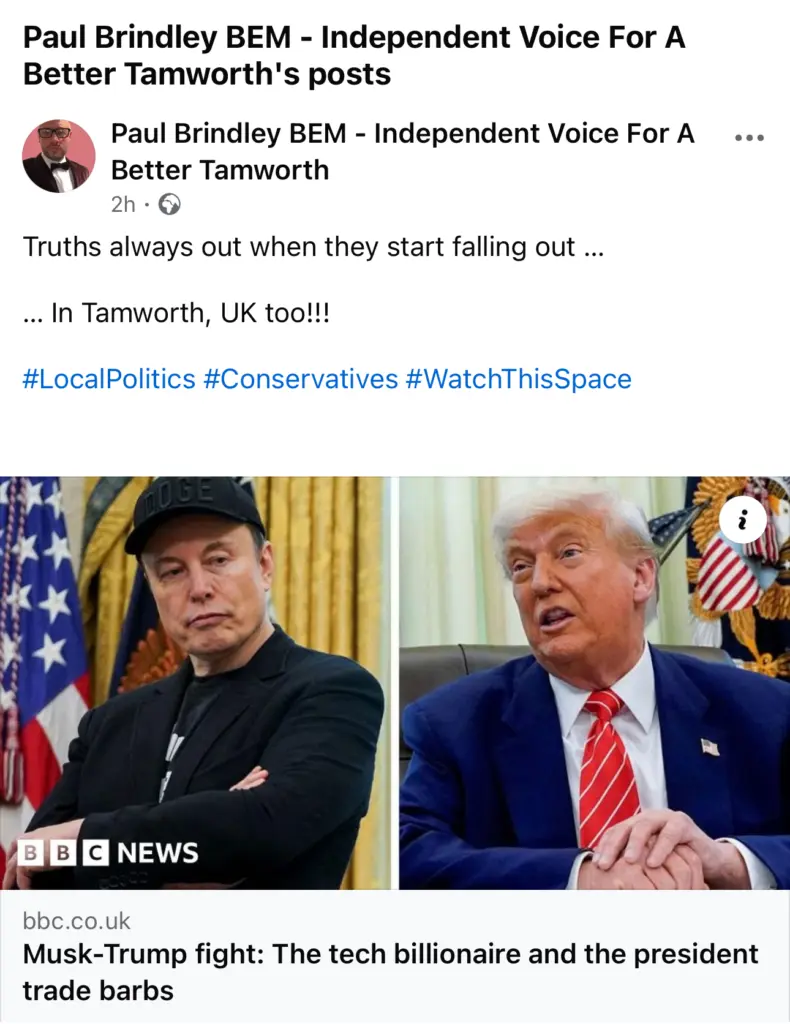790x1024 pixels.
Task: Click the 'Better Tamworth' second line of author name
Action: click(219, 170)
